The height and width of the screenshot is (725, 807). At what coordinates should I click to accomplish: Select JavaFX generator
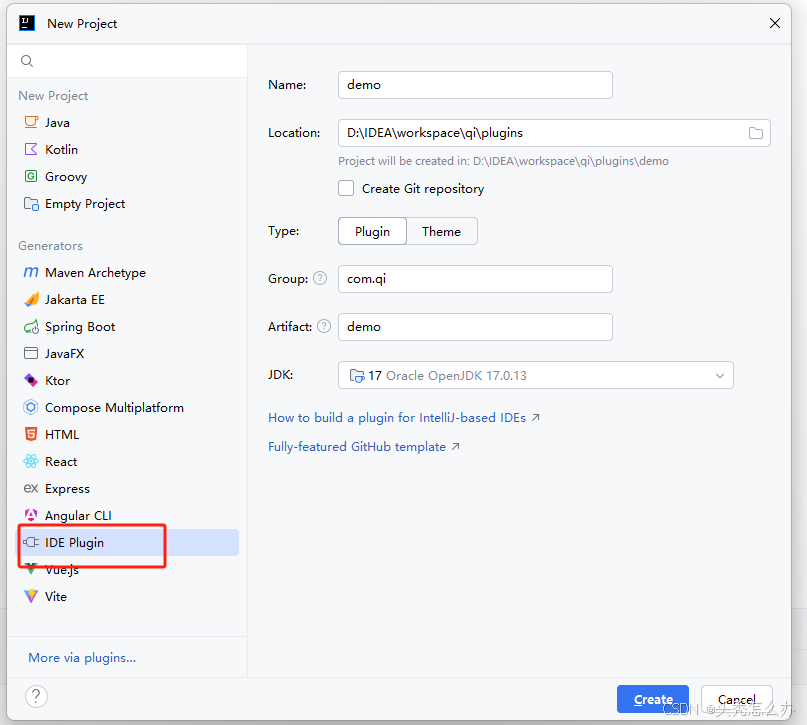pyautogui.click(x=128, y=353)
